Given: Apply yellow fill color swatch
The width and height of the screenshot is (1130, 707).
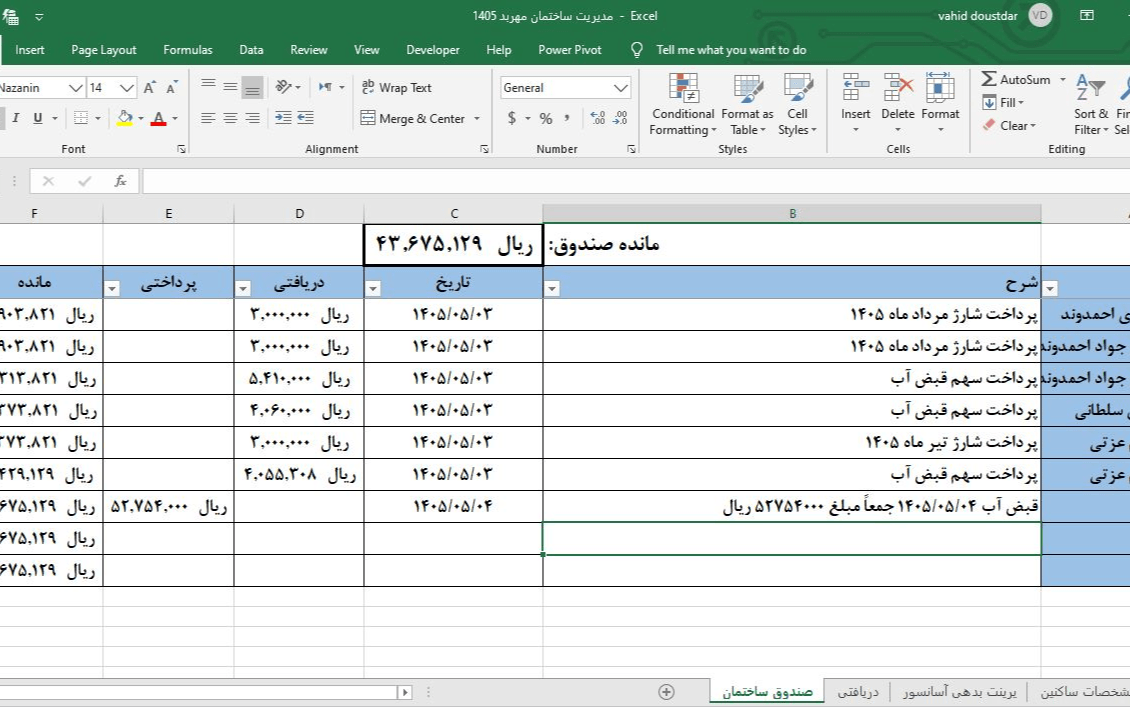Looking at the screenshot, I should tap(125, 118).
